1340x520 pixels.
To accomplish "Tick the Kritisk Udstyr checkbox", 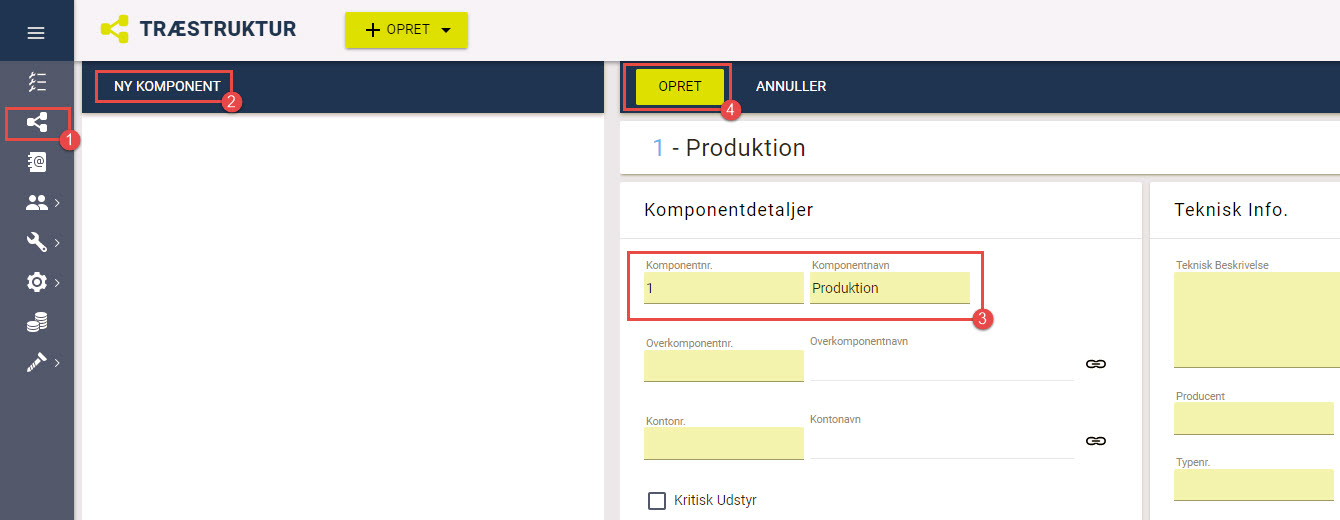I will point(657,501).
